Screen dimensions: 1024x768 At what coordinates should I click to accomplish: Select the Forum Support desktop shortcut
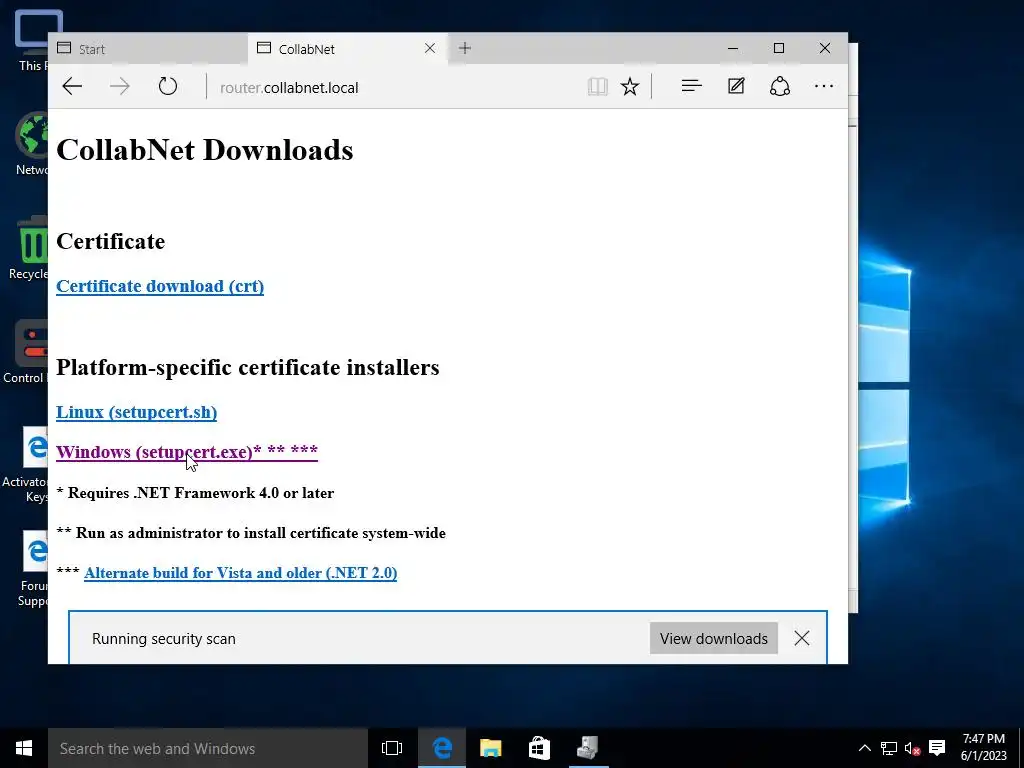[31, 568]
